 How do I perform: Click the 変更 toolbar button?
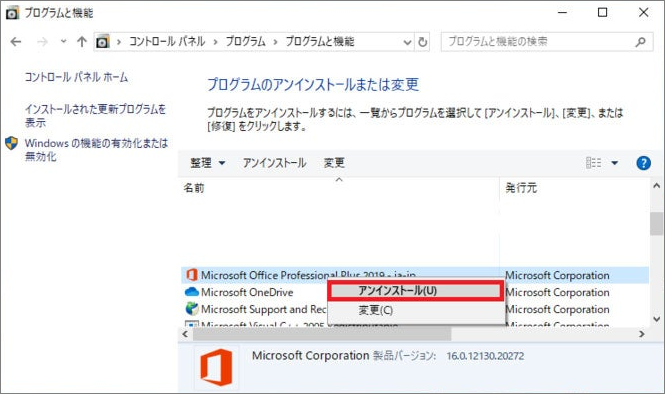334,163
